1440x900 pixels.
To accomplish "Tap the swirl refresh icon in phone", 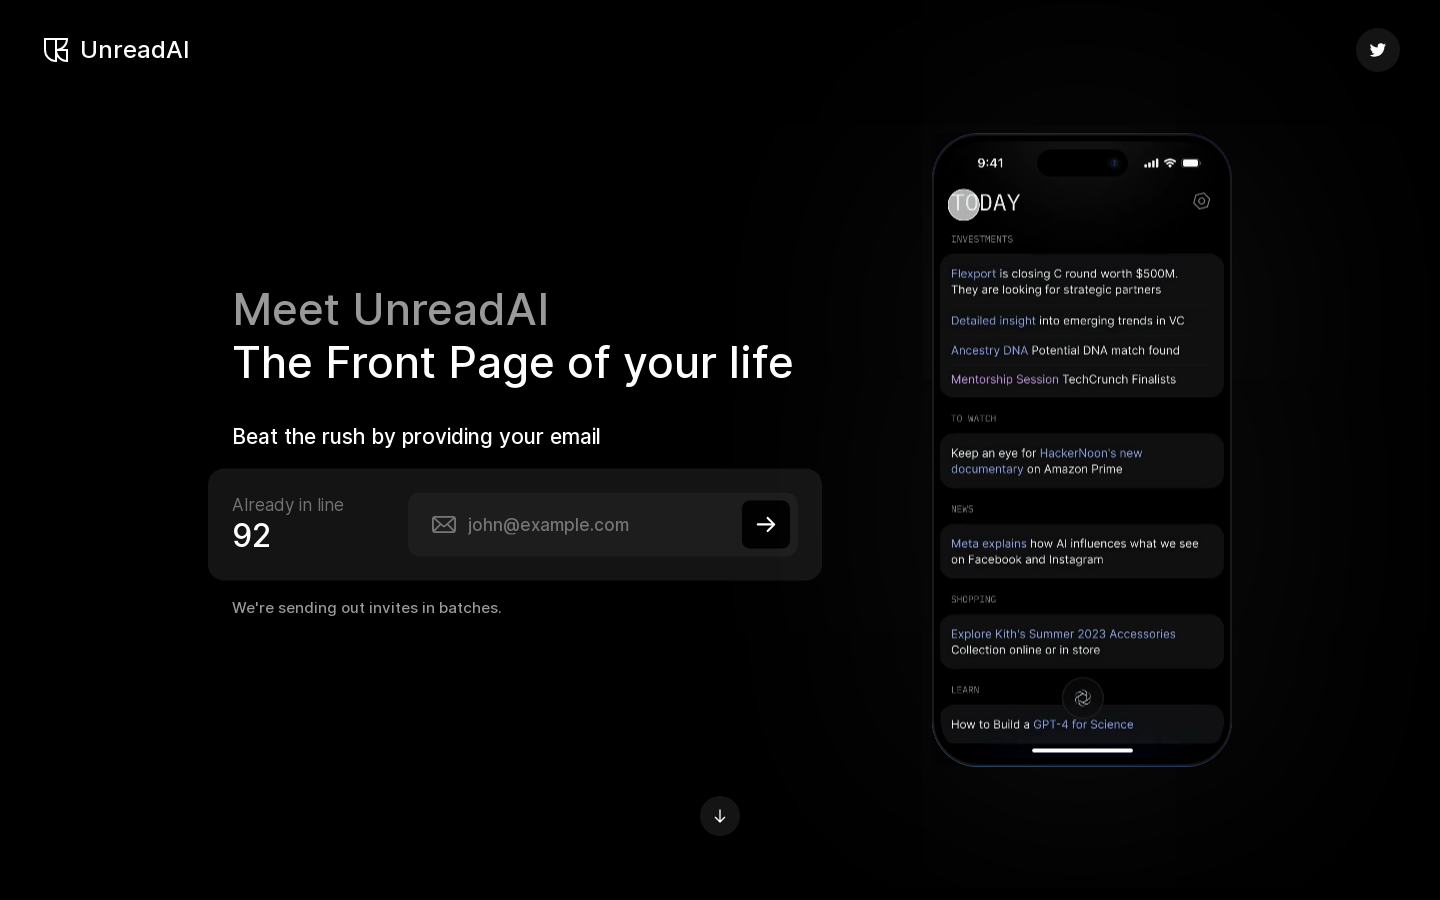I will click(x=1082, y=698).
